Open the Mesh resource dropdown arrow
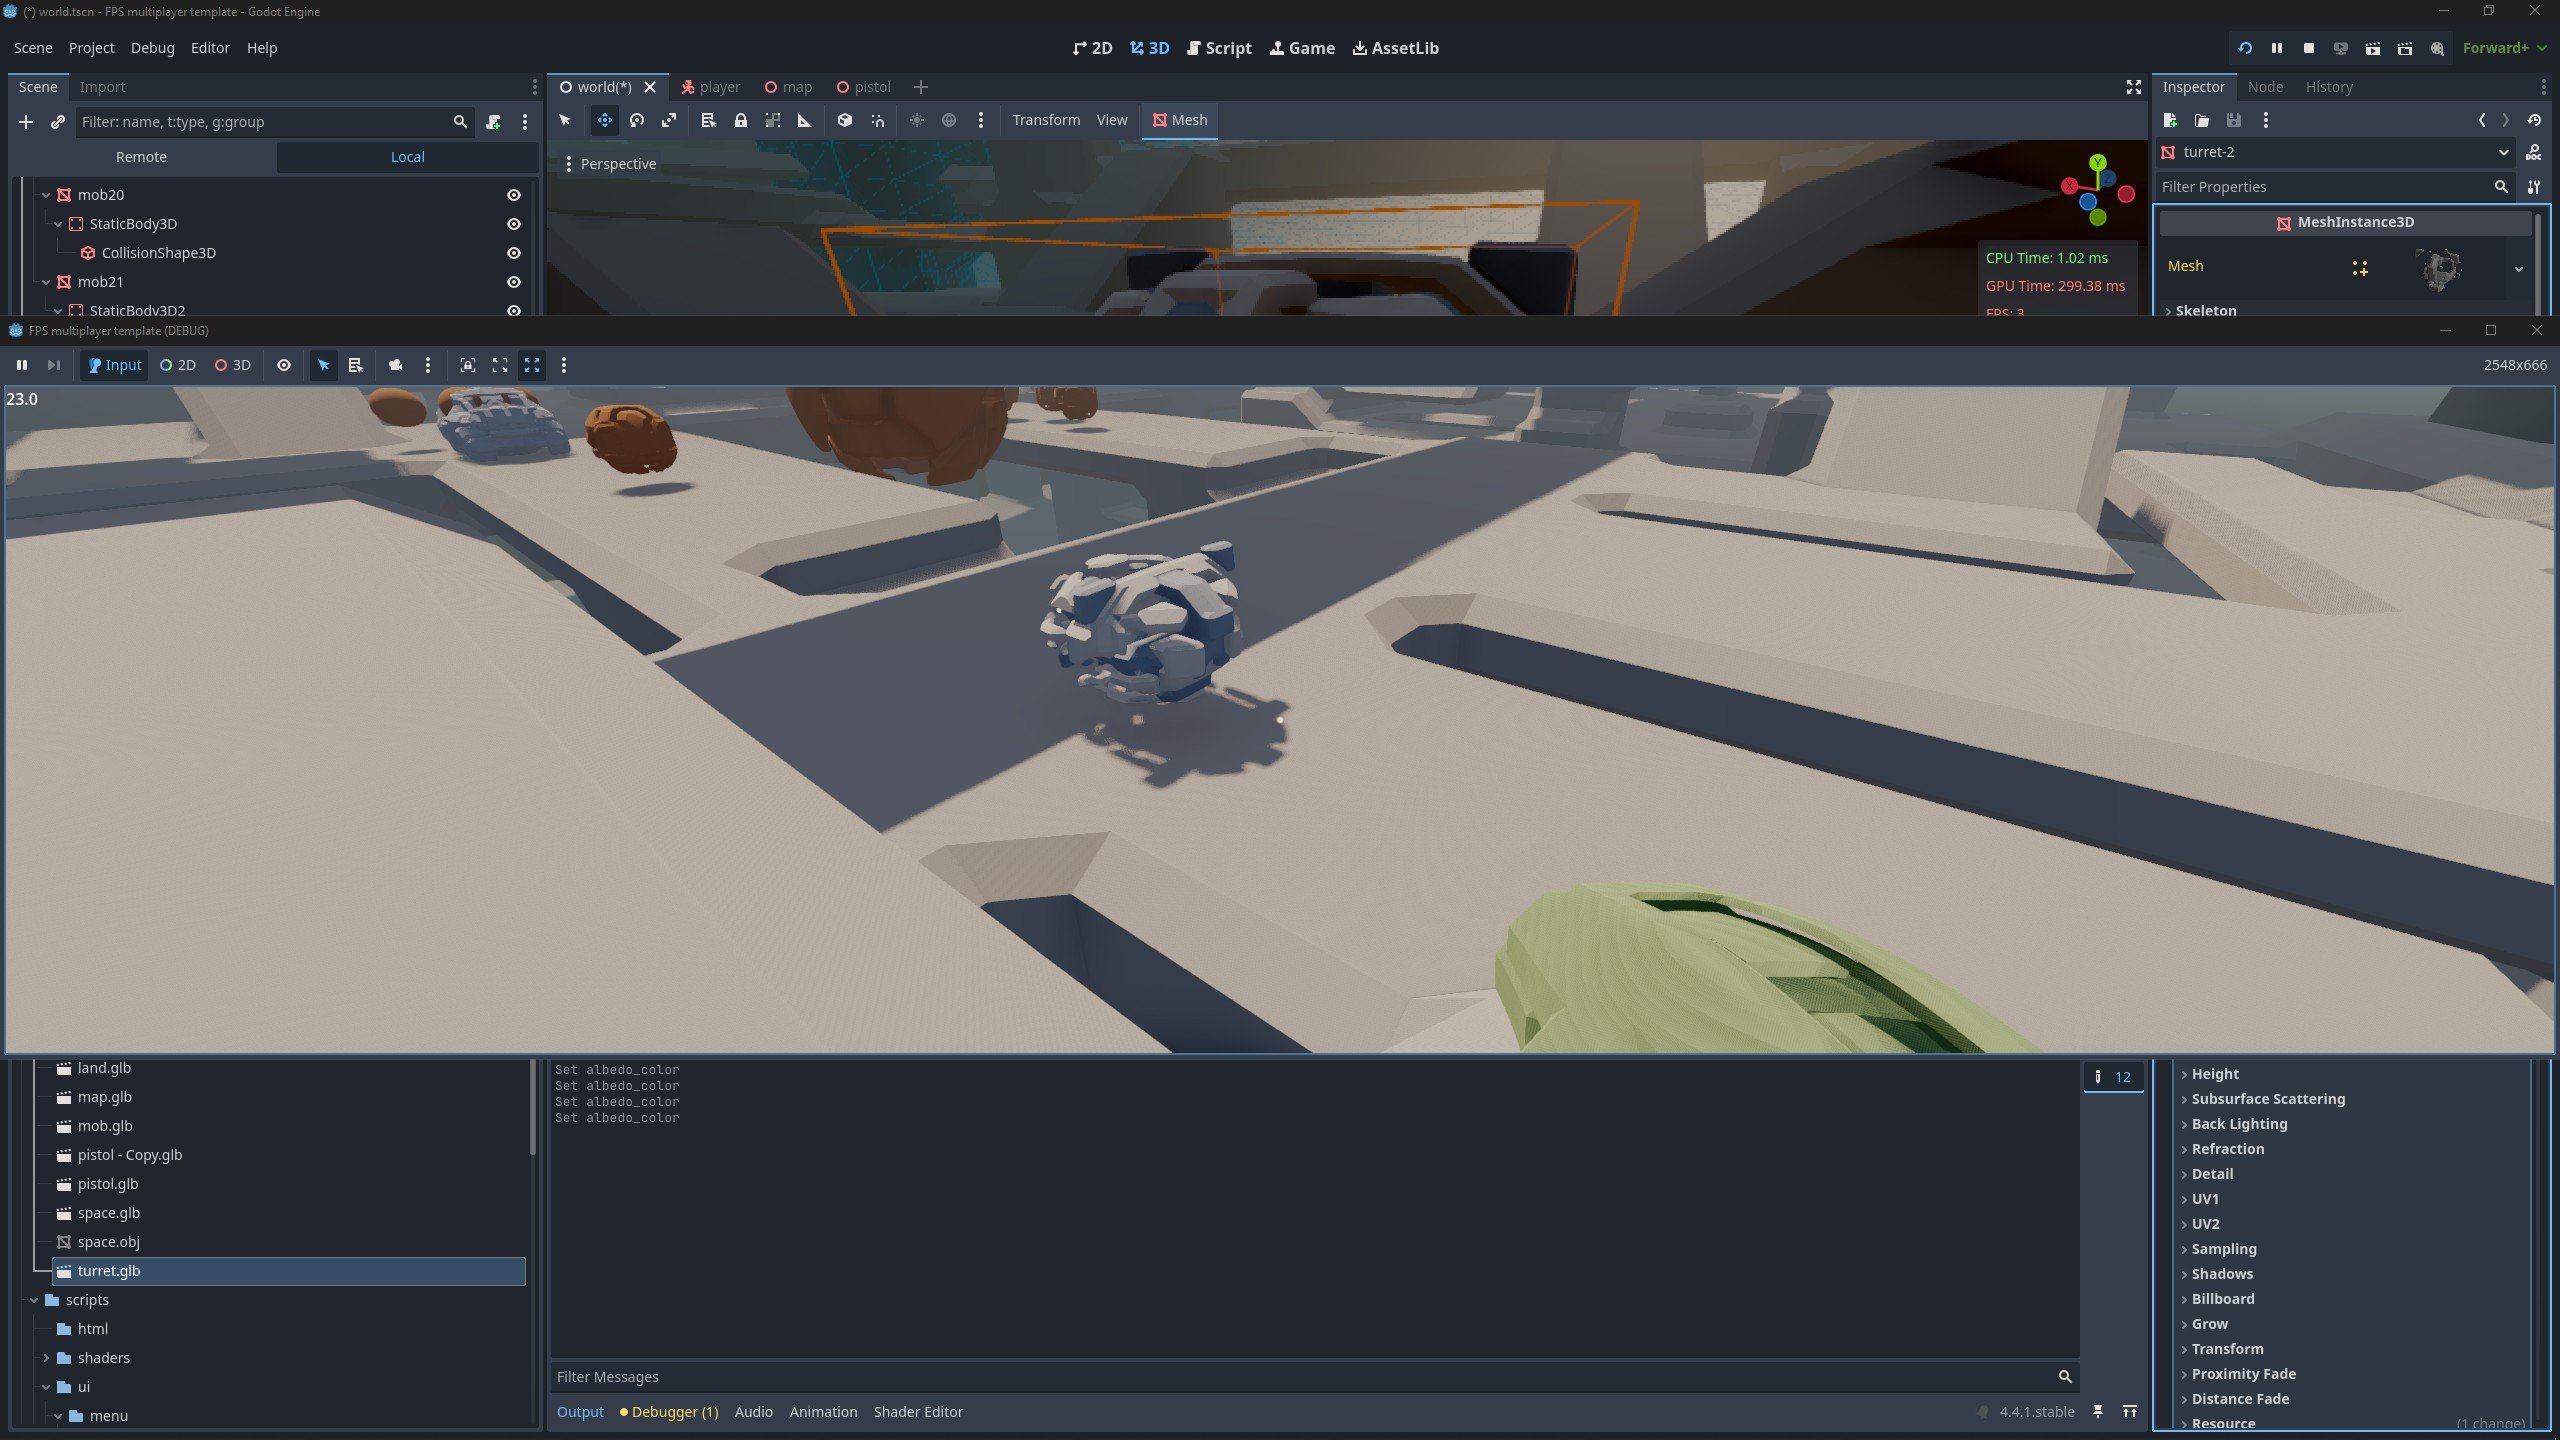 2518,268
